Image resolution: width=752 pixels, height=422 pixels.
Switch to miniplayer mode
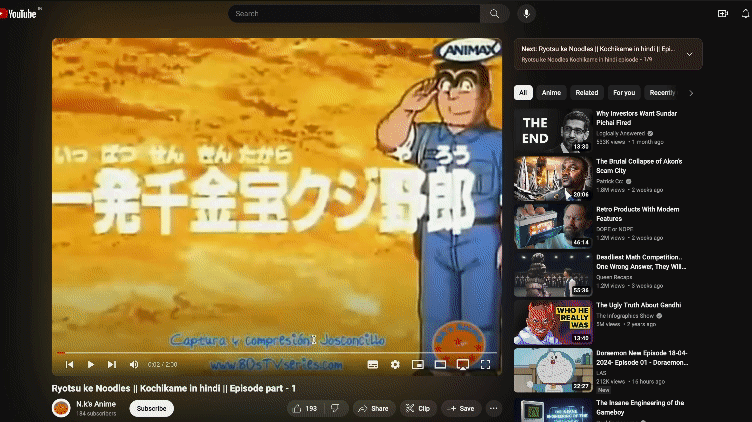[x=418, y=364]
